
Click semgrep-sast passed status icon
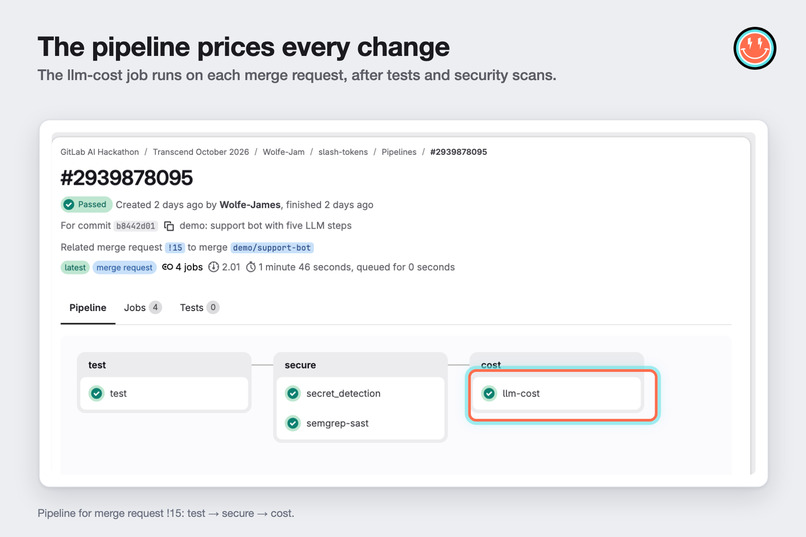click(x=292, y=423)
